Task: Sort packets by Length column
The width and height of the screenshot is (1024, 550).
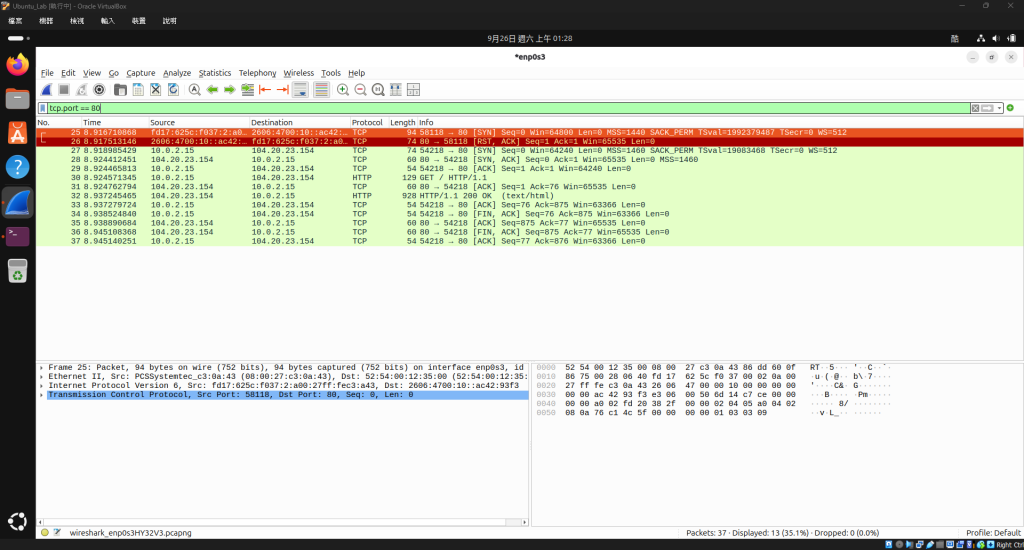Action: pos(402,122)
